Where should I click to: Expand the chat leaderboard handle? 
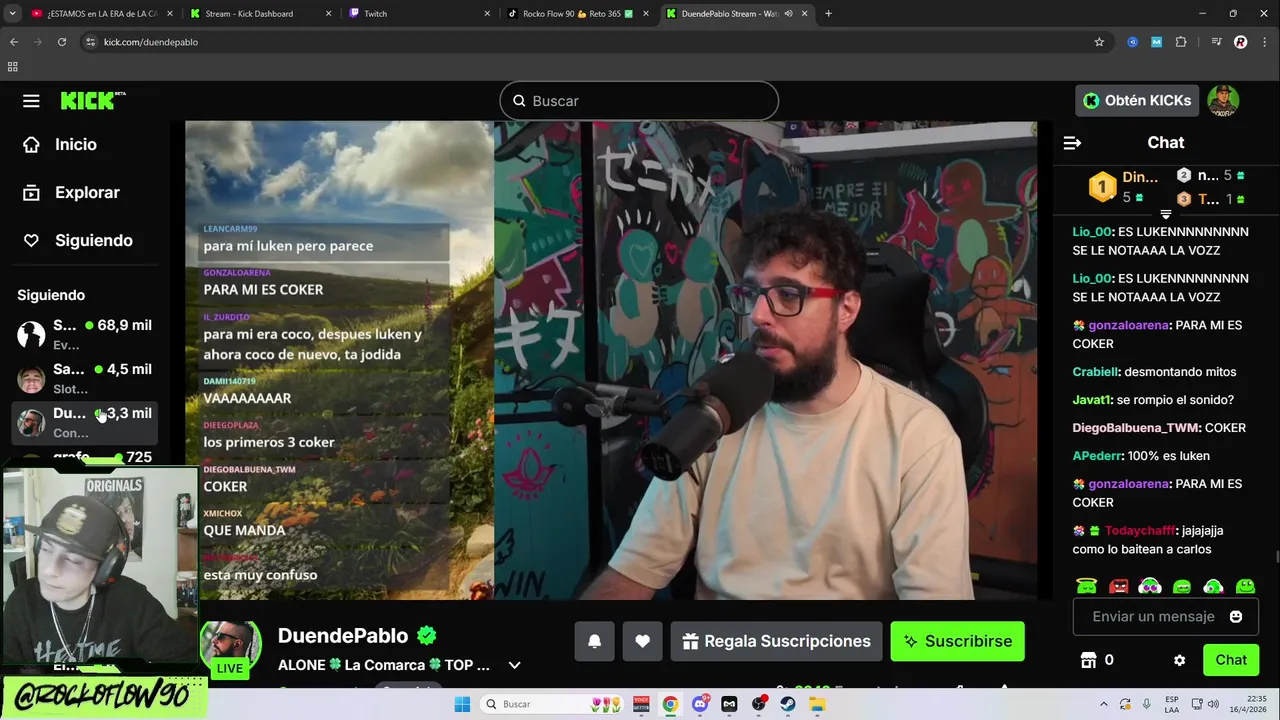pyautogui.click(x=1165, y=214)
